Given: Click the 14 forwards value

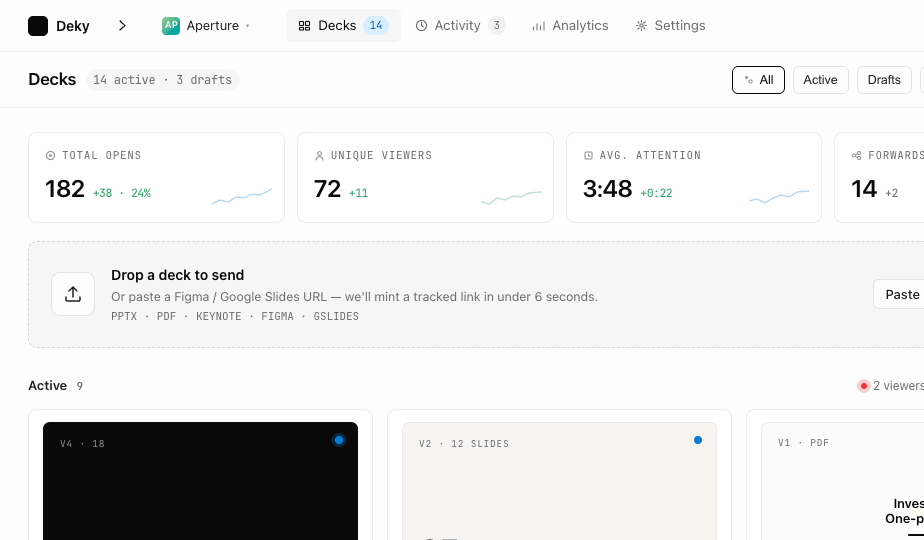Looking at the screenshot, I should [864, 189].
